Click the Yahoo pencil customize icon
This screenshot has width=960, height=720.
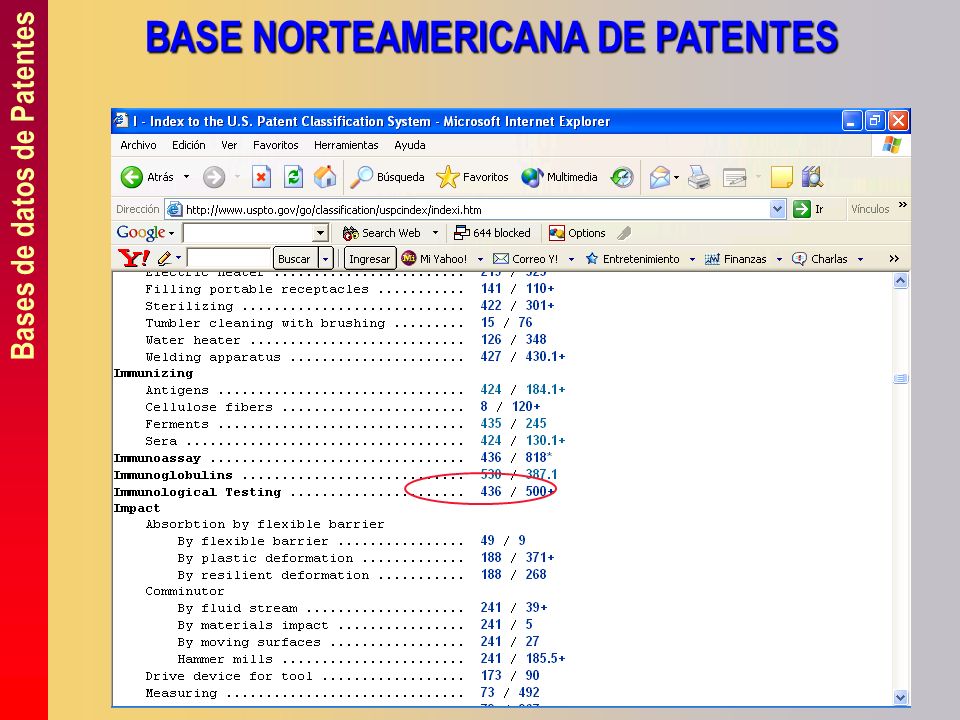164,258
